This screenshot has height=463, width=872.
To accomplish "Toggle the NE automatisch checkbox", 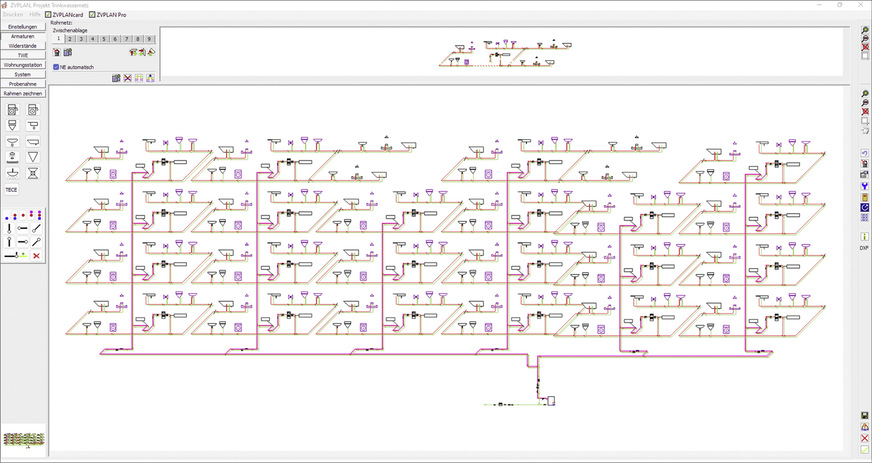I will tap(56, 66).
